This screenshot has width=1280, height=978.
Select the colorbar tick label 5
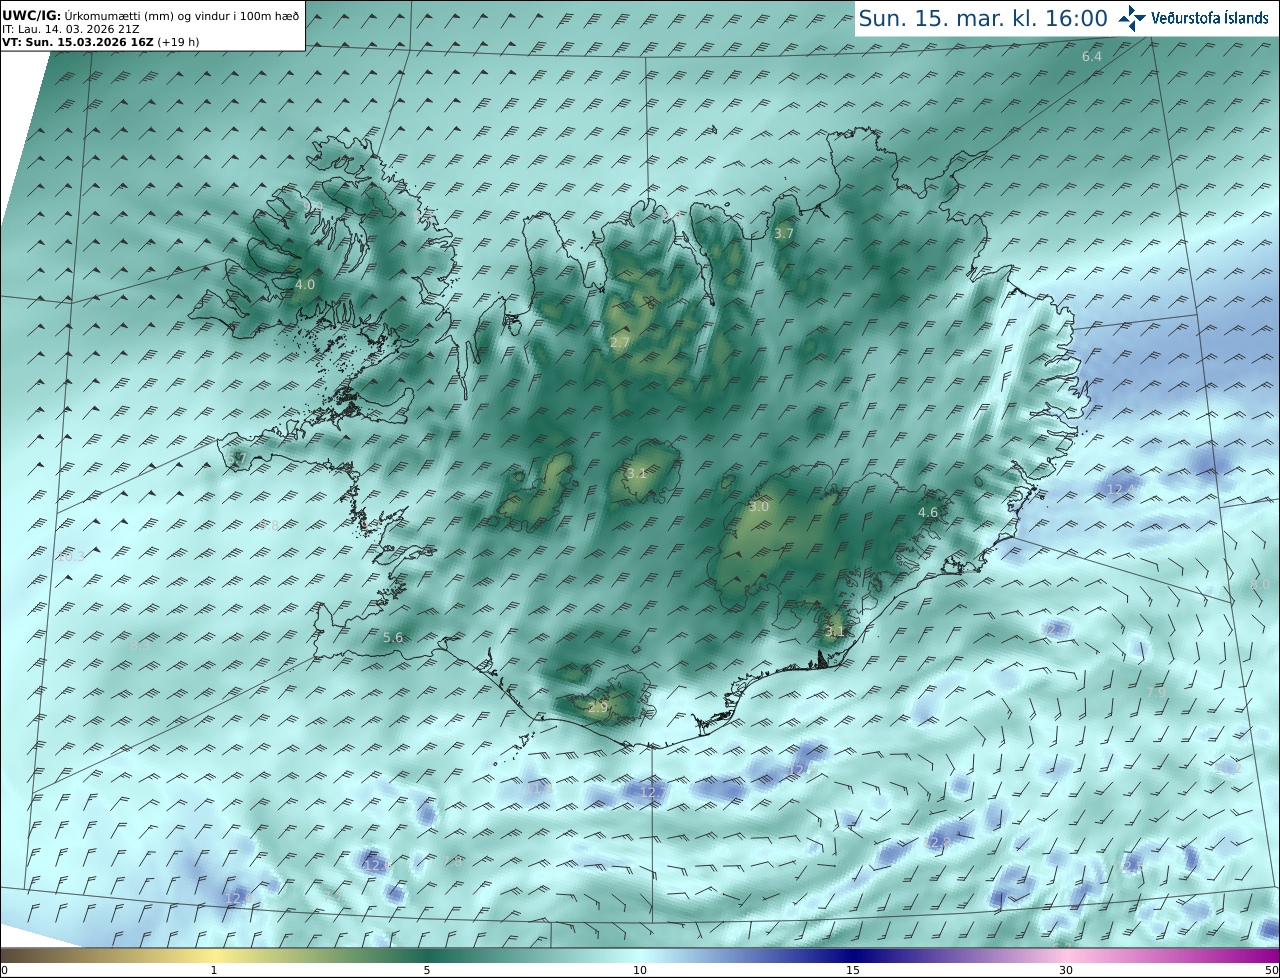point(427,970)
